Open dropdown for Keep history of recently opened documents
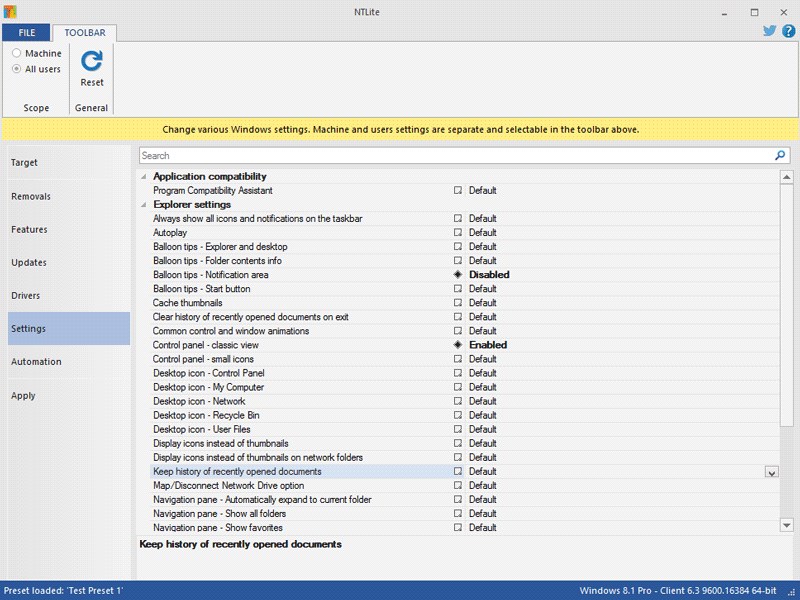The height and width of the screenshot is (600, 800). click(x=771, y=472)
